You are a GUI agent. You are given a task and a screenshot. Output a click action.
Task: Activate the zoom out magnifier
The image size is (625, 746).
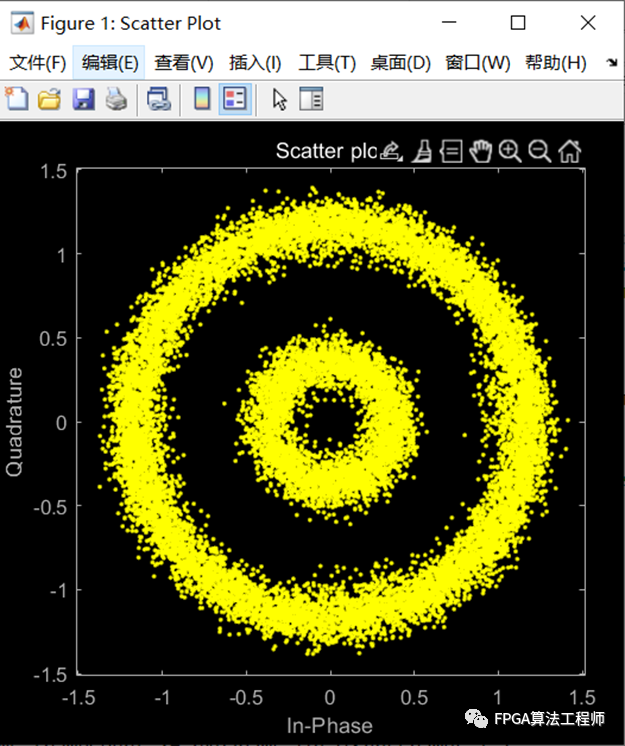539,151
